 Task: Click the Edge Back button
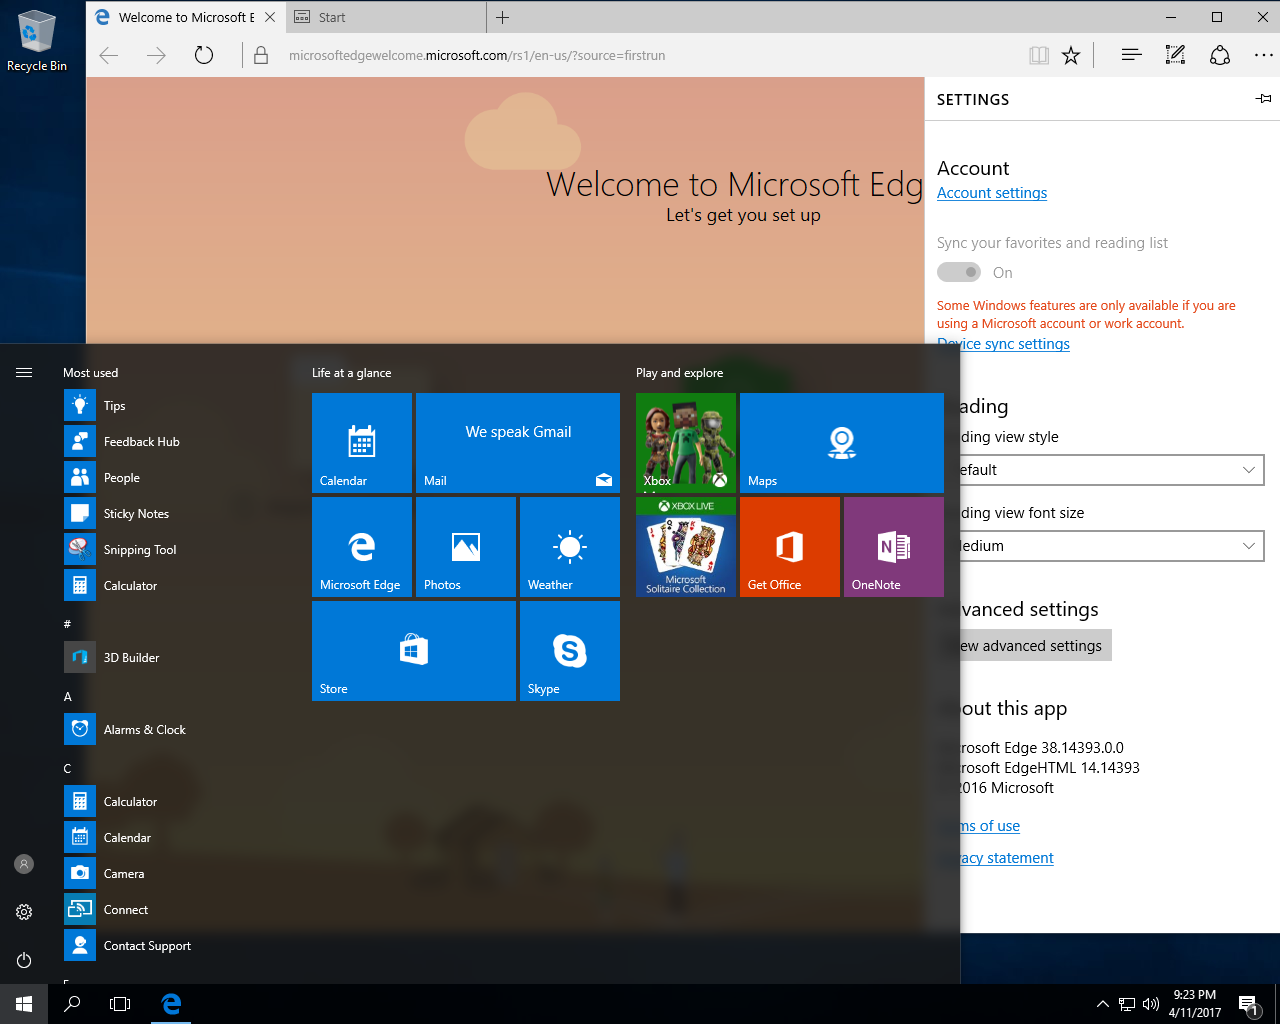tap(110, 56)
